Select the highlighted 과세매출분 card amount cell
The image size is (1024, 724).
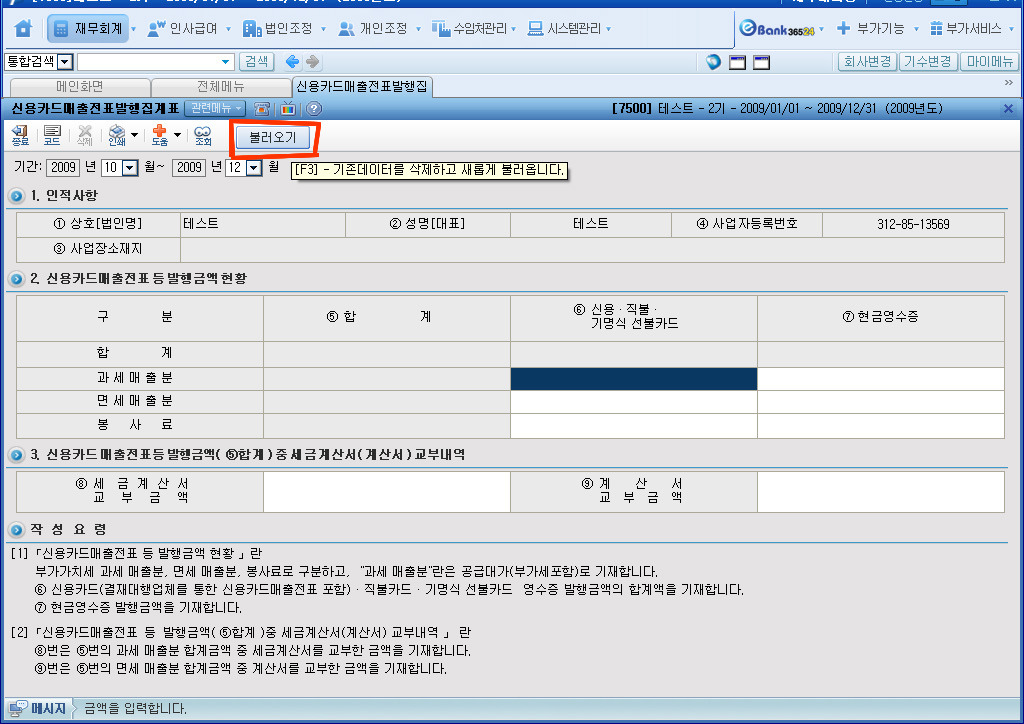[633, 379]
